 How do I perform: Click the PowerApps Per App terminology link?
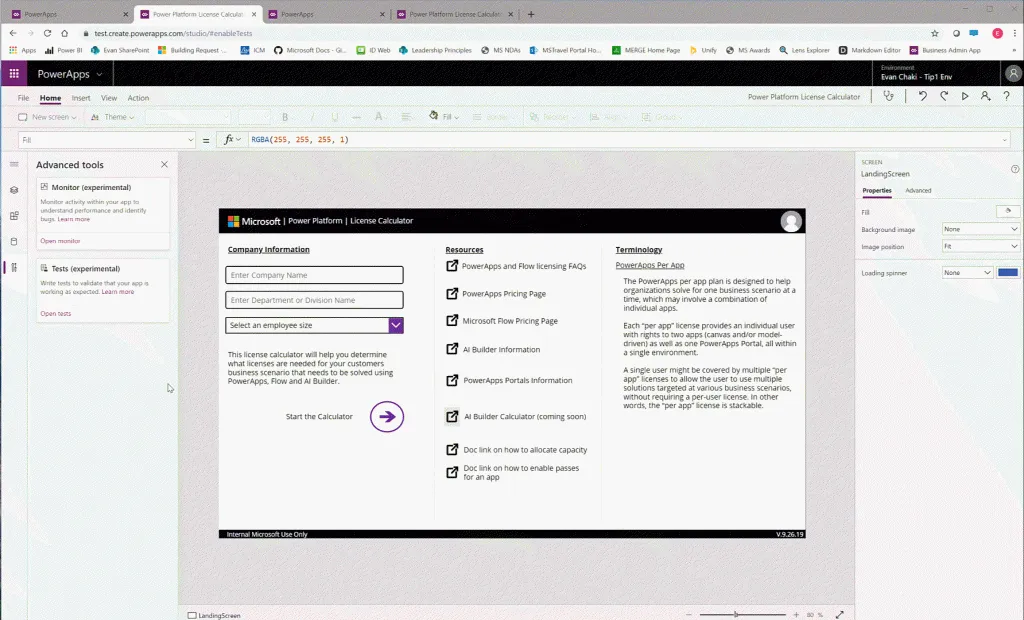pyautogui.click(x=650, y=265)
